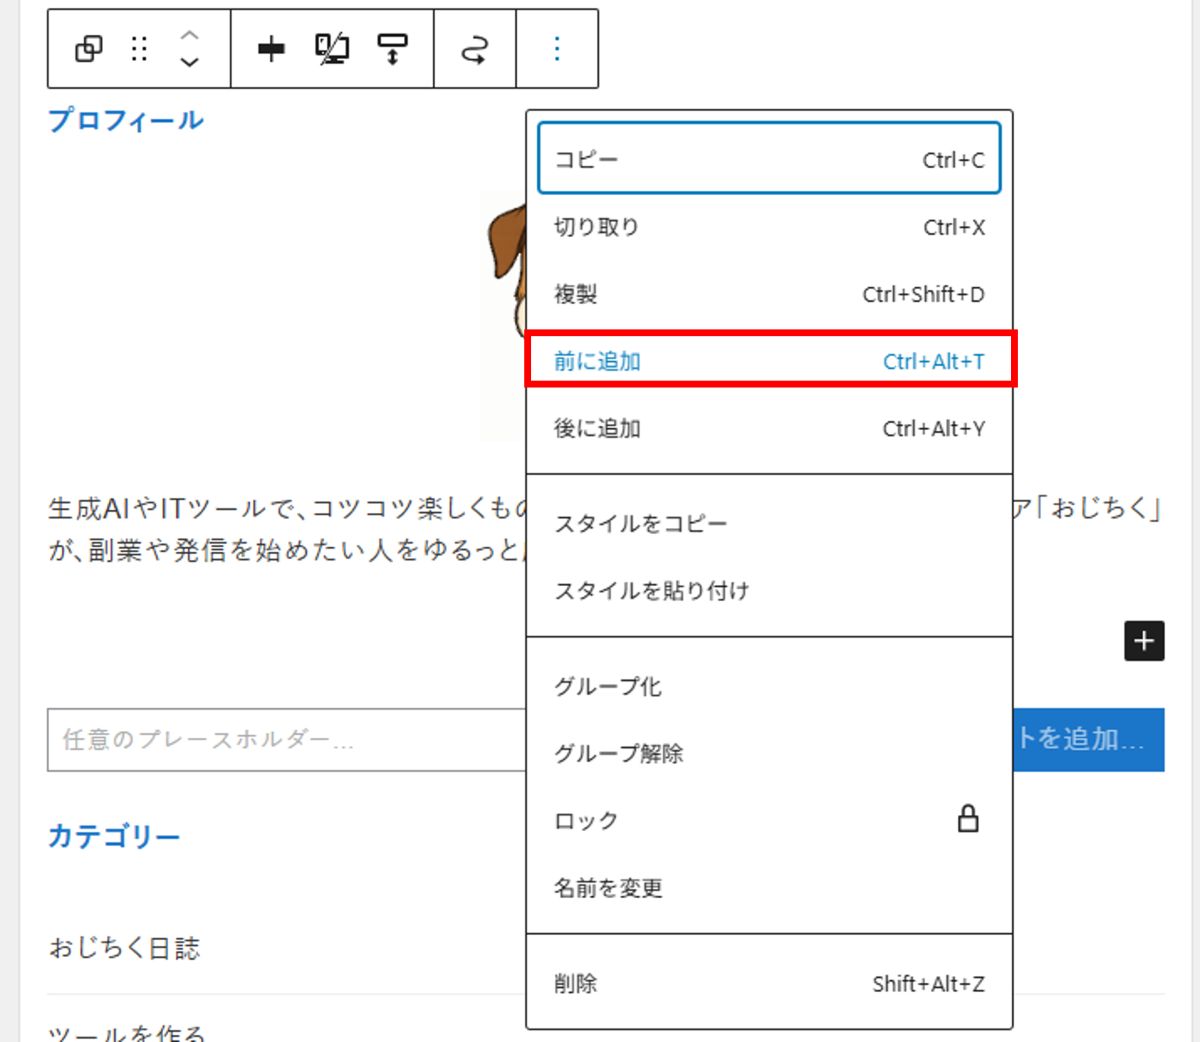Move block down with chevron arrow
1200x1042 pixels.
pyautogui.click(x=189, y=62)
